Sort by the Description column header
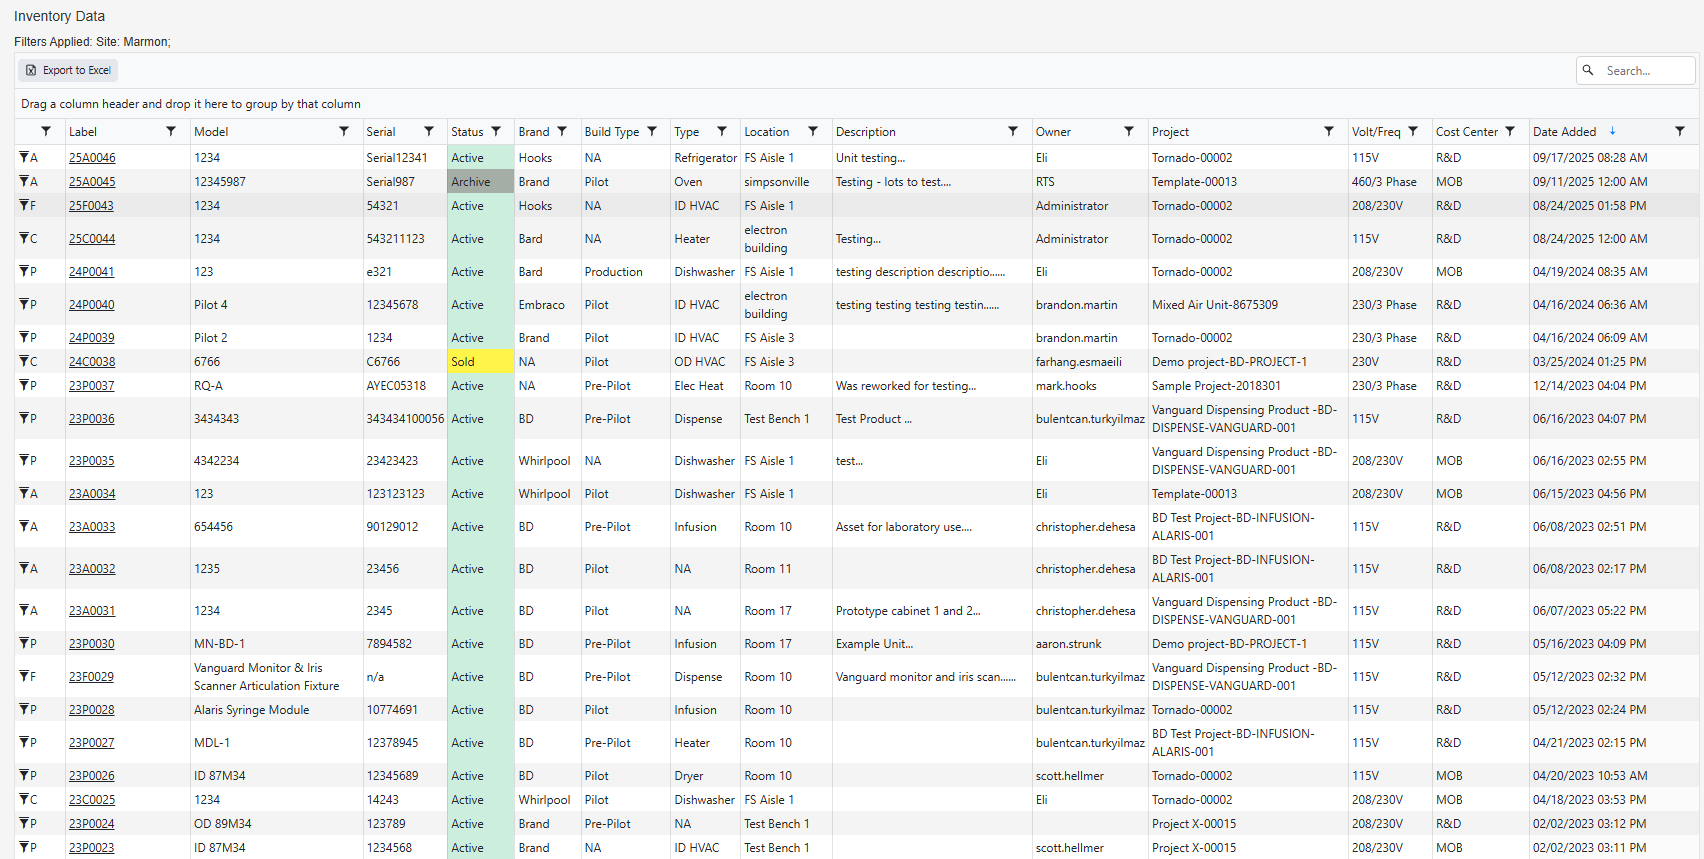 866,132
